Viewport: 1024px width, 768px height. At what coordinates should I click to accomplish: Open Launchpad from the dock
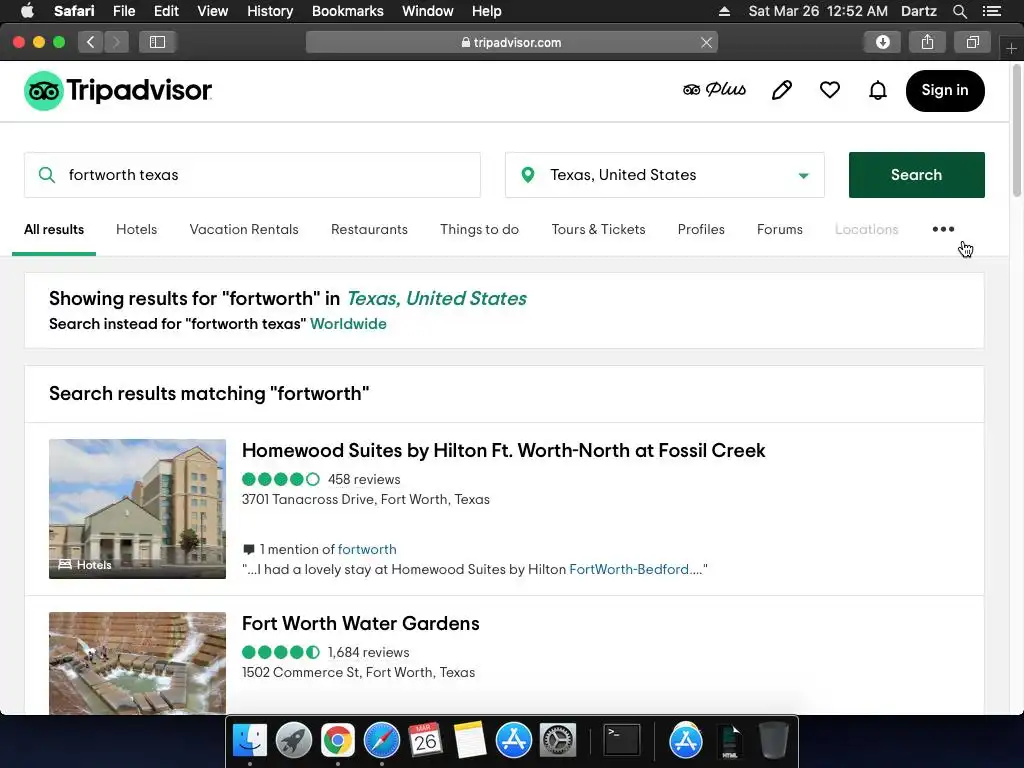coord(294,741)
